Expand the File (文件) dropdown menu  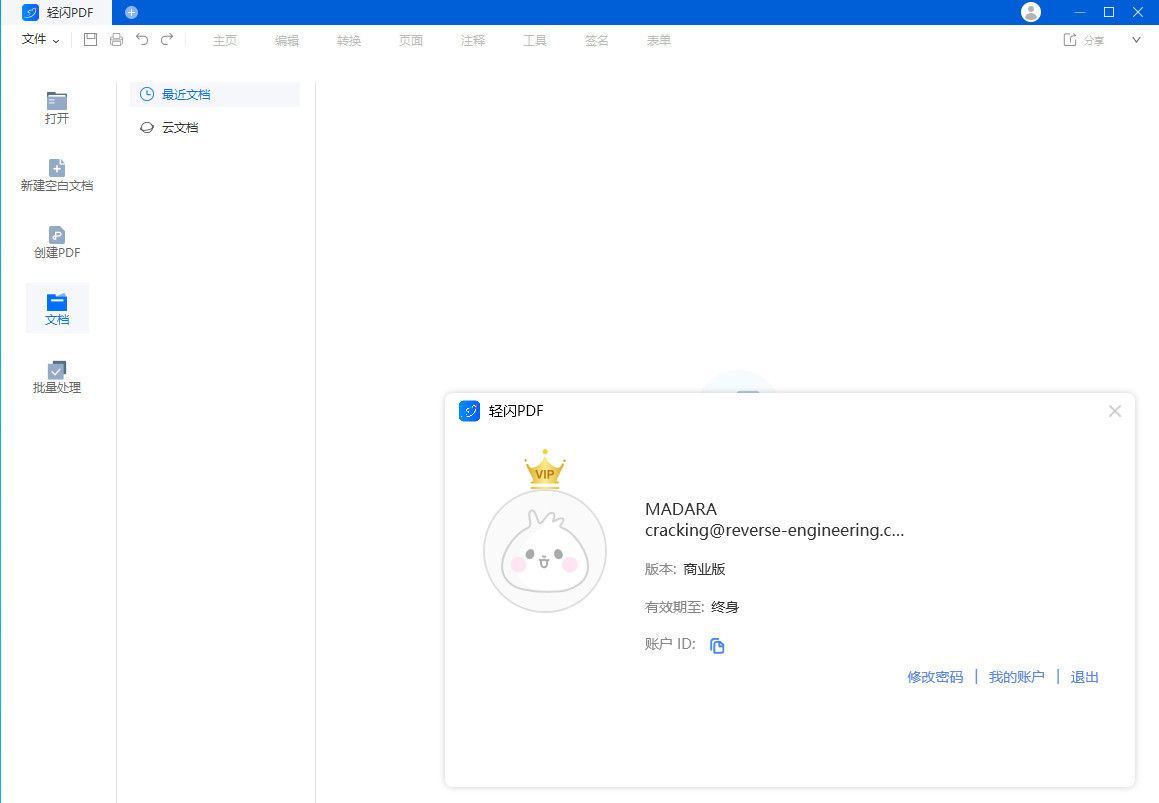[x=41, y=40]
